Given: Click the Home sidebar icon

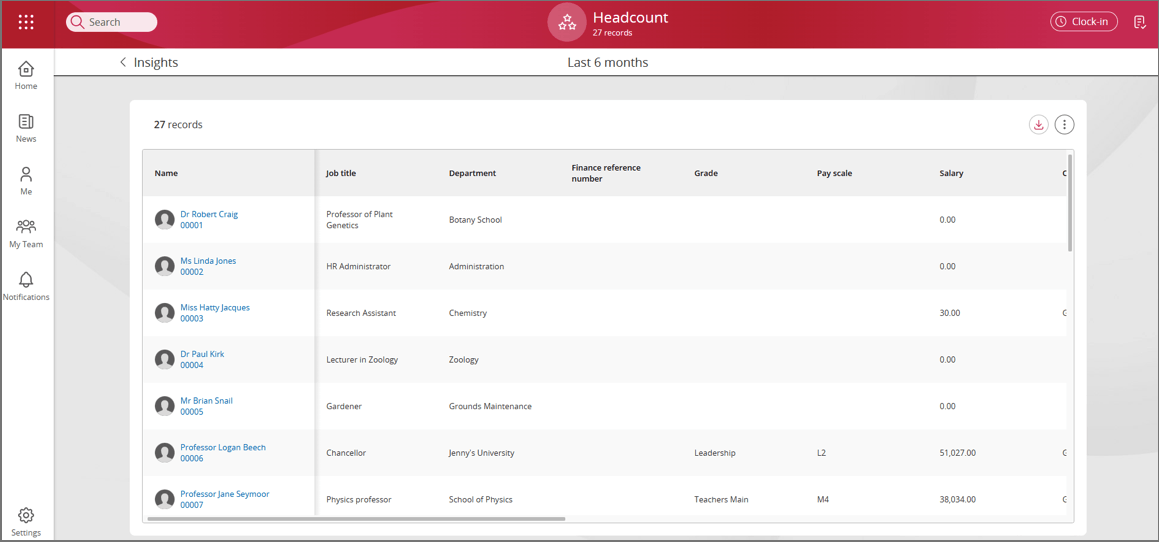Looking at the screenshot, I should click(x=26, y=75).
